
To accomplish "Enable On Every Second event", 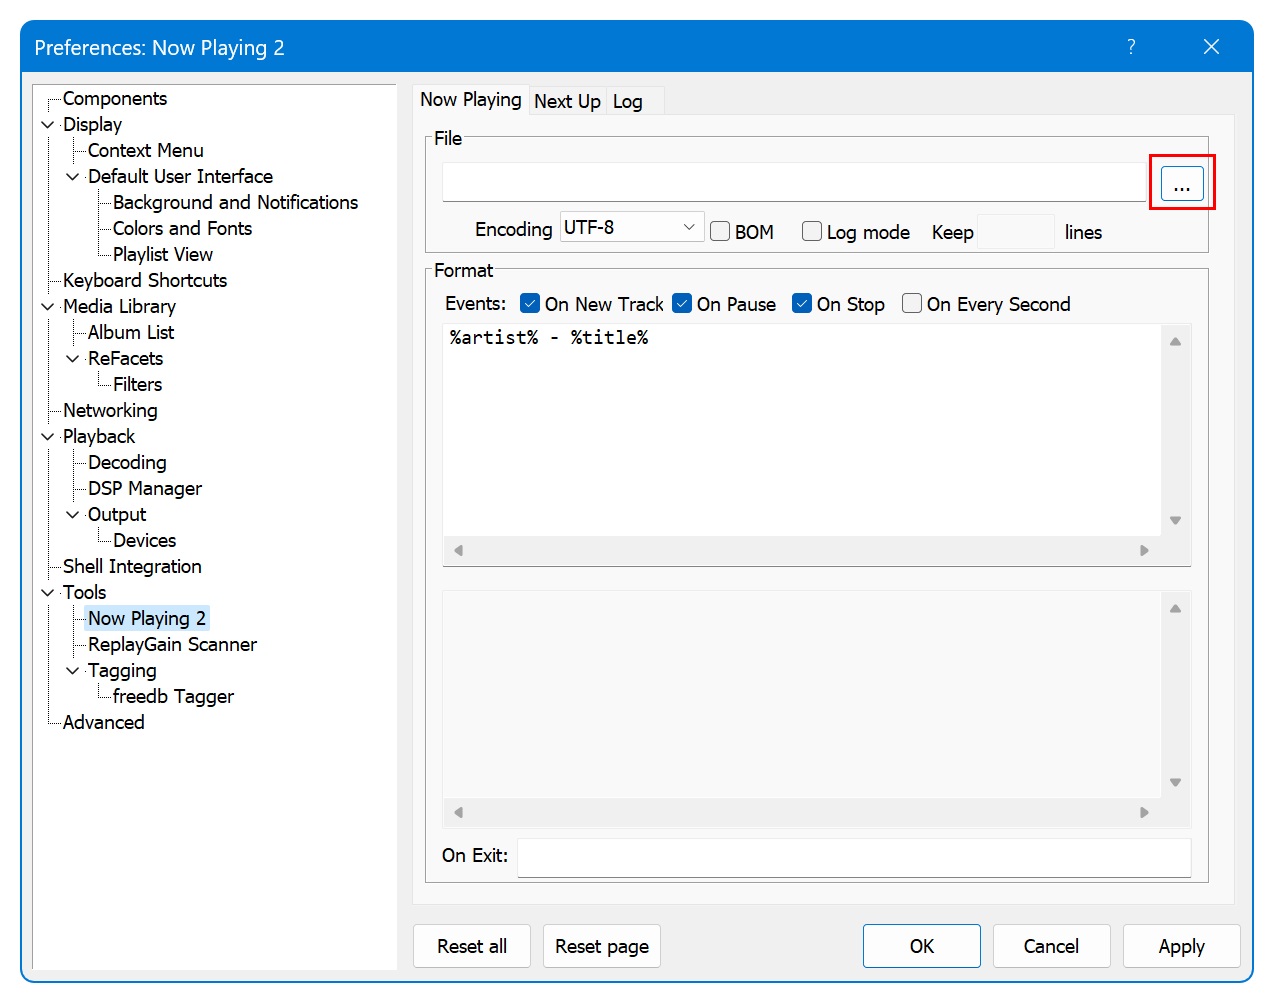I will 912,303.
